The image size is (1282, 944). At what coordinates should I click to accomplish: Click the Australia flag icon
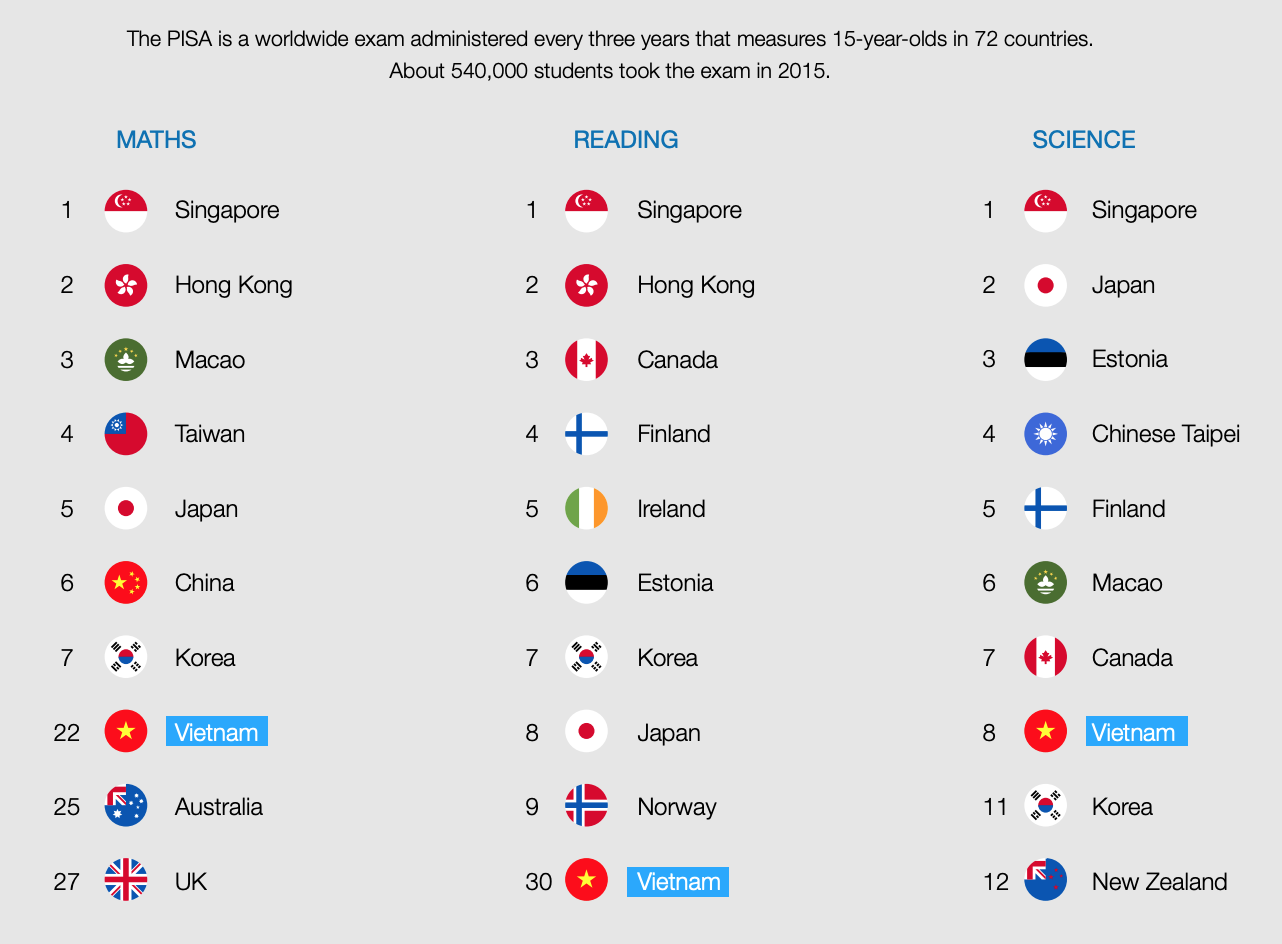click(x=126, y=807)
